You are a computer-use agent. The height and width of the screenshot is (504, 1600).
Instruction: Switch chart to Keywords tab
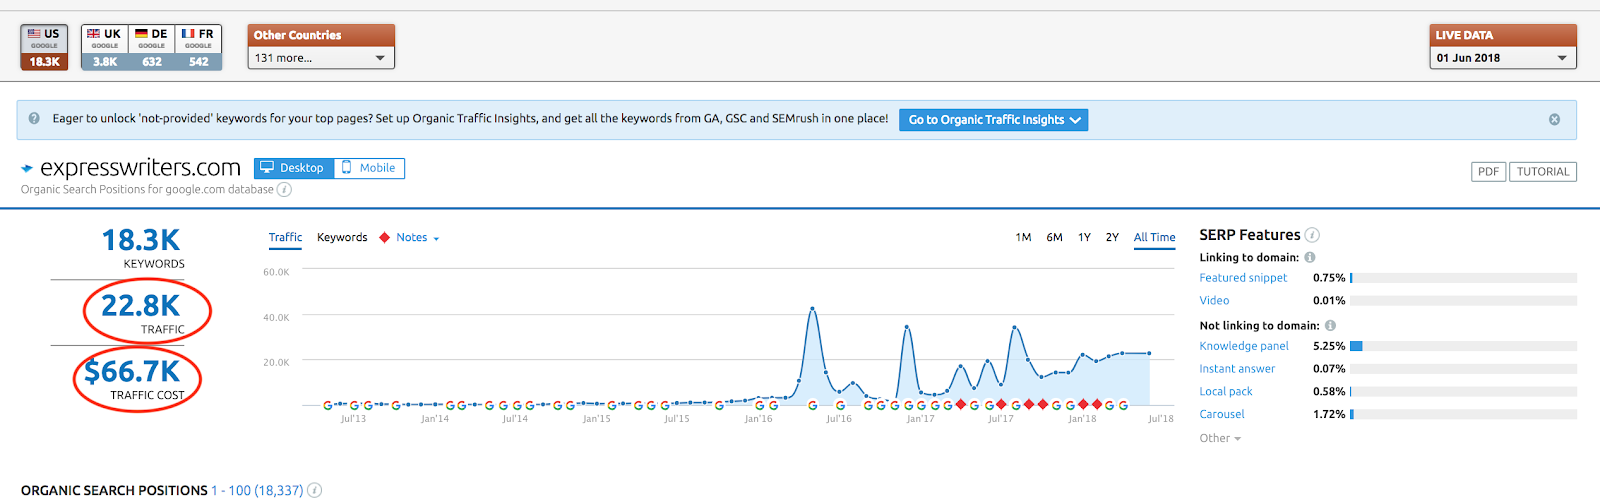tap(342, 238)
